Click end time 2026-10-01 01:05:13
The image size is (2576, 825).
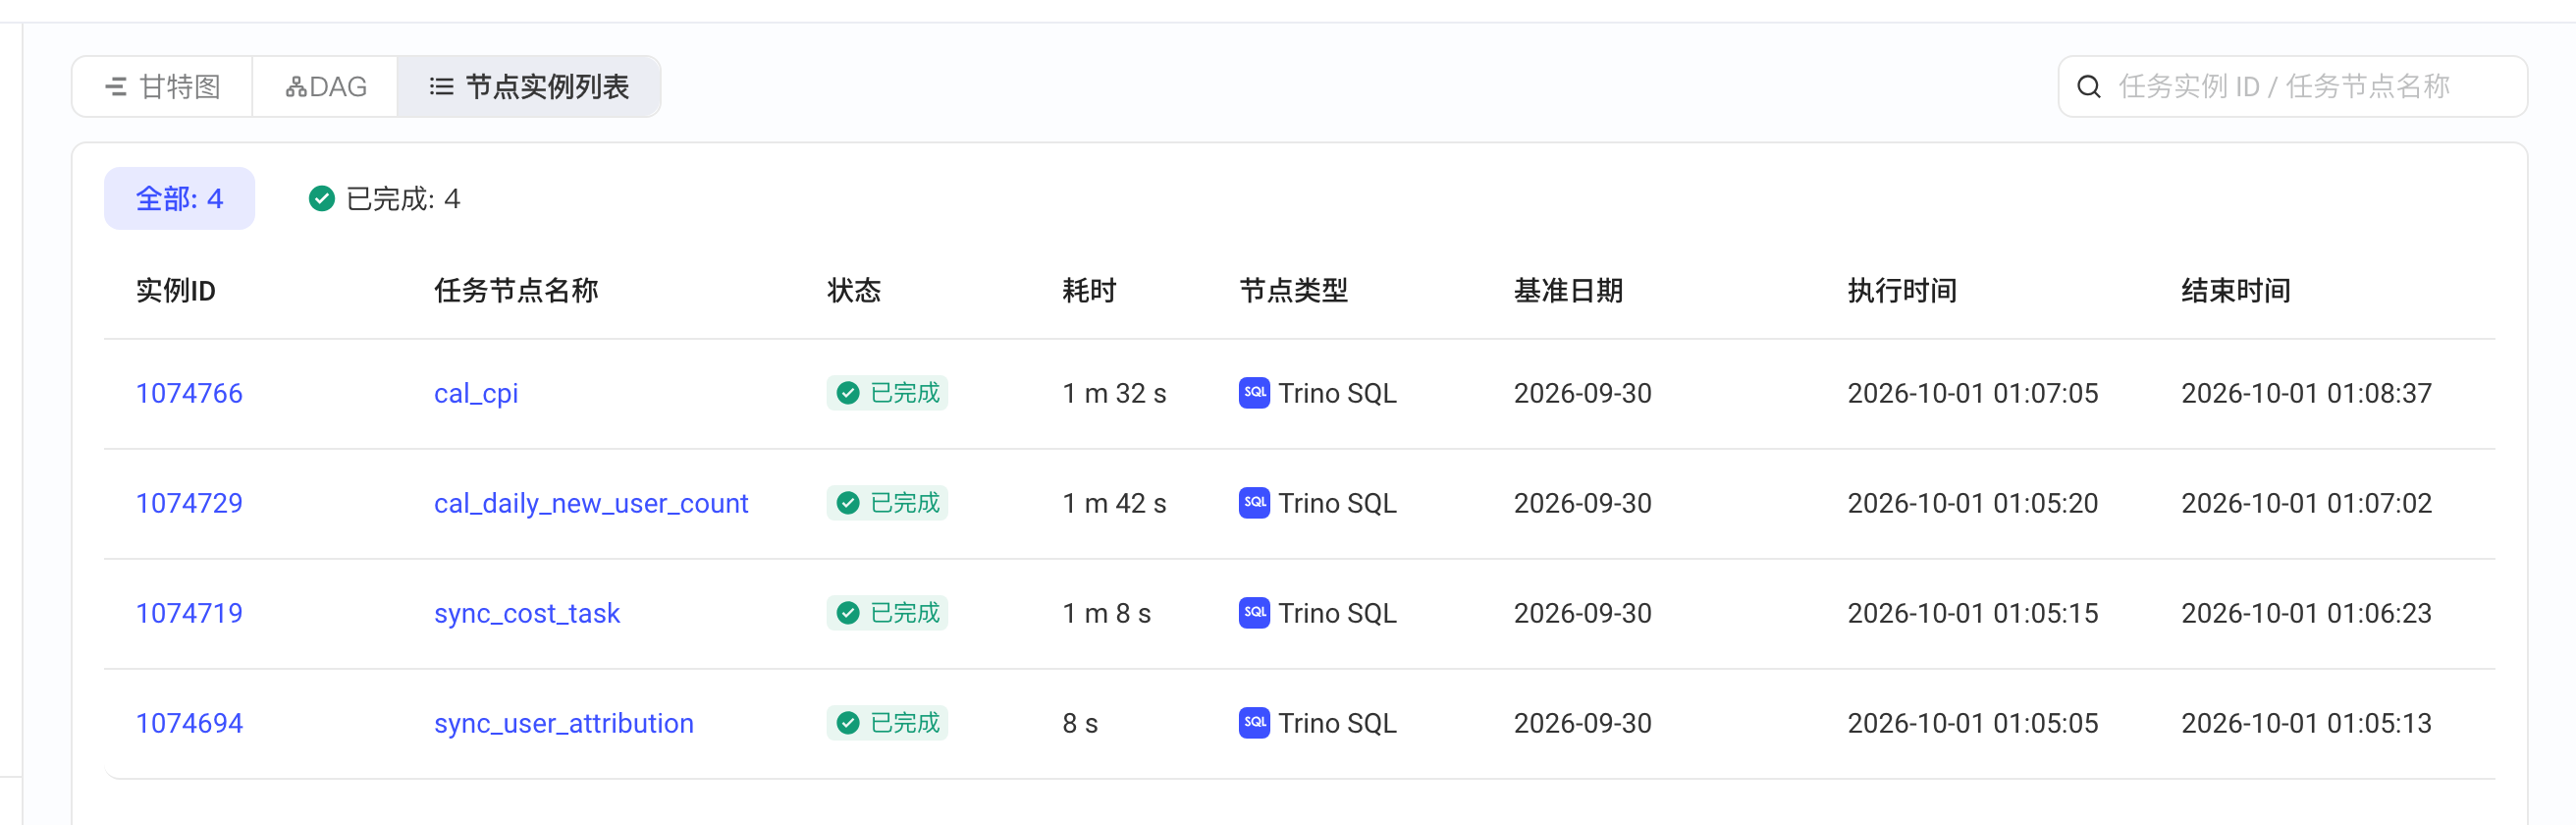coord(2307,723)
